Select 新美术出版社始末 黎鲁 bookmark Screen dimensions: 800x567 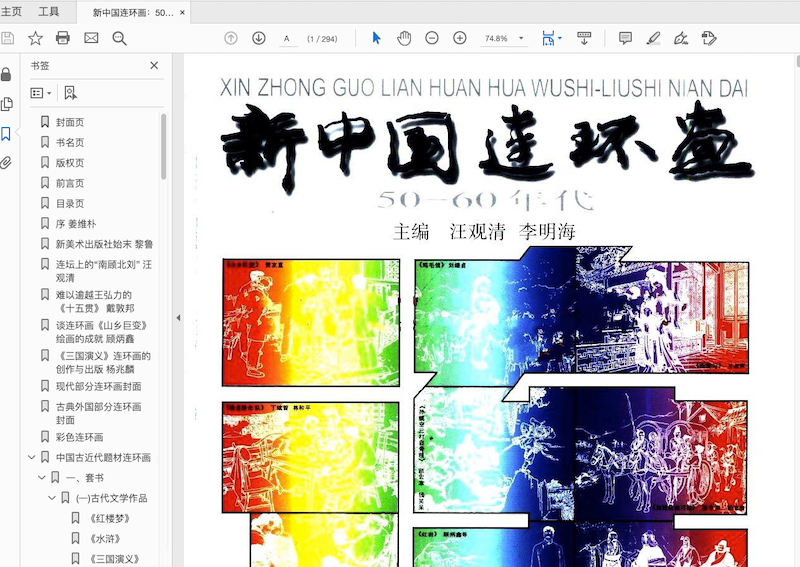104,244
